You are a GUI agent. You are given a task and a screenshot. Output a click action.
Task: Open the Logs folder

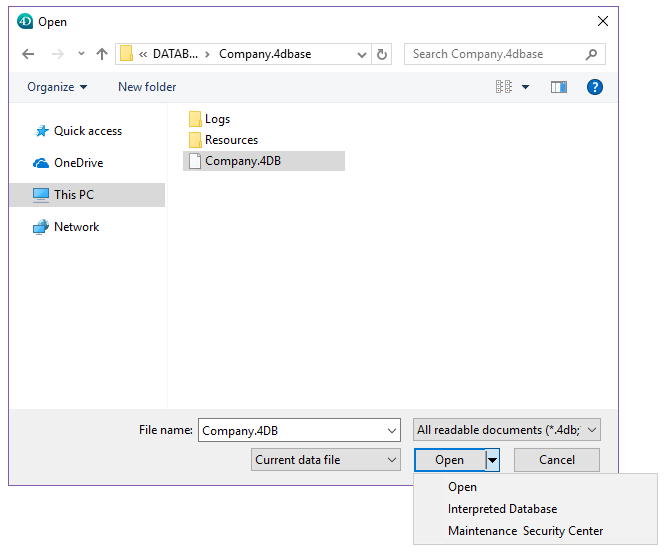coord(217,119)
